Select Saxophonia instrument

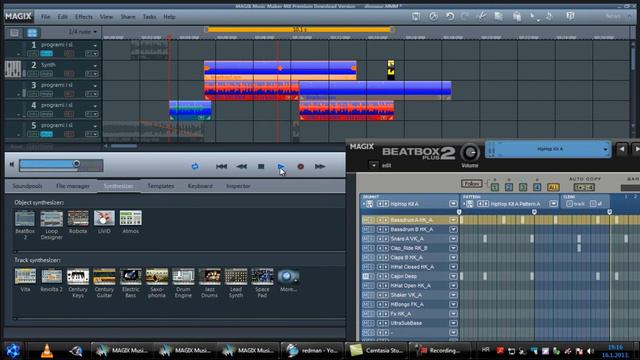[157, 276]
